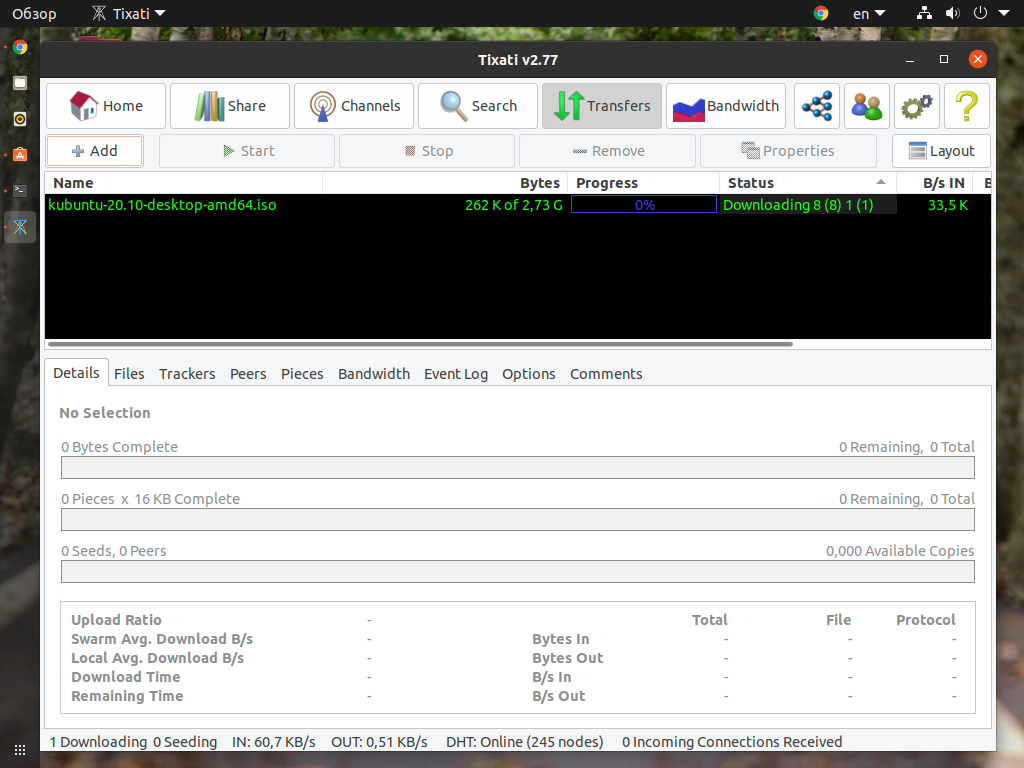This screenshot has height=768, width=1024.
Task: Sort transfers by the Status column header
Action: point(808,183)
